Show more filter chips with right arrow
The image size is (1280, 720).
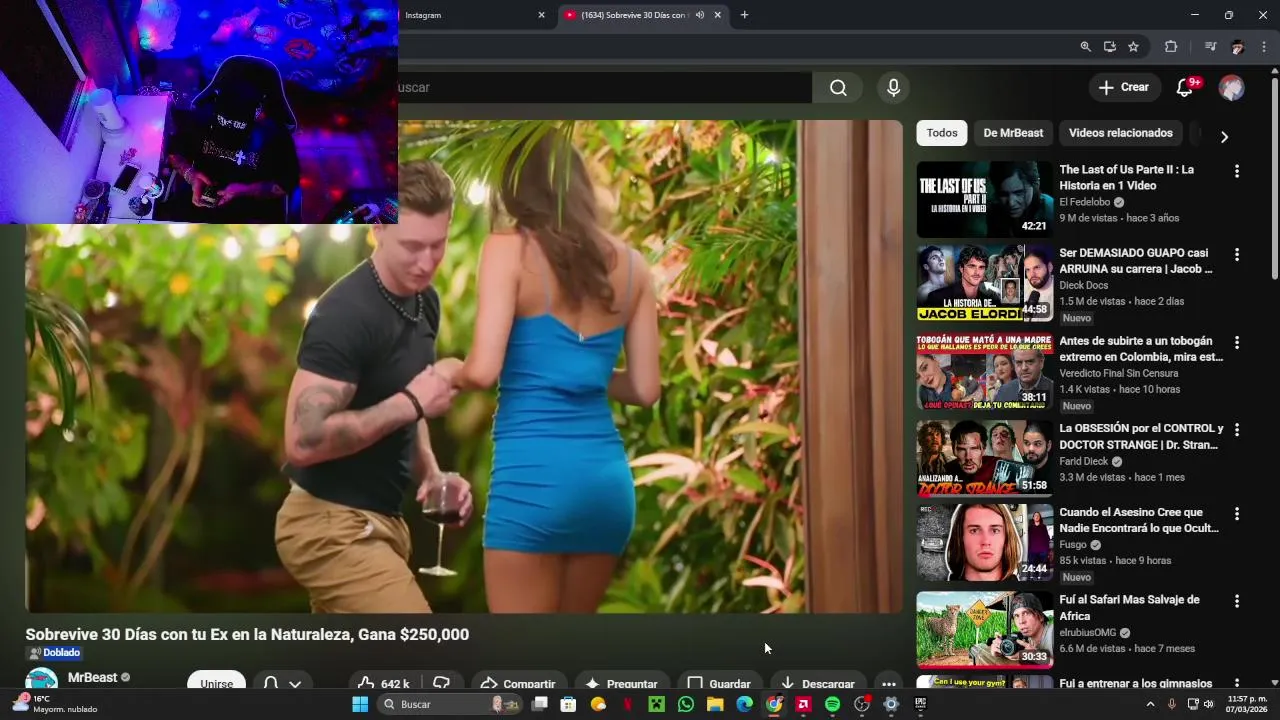[1224, 136]
